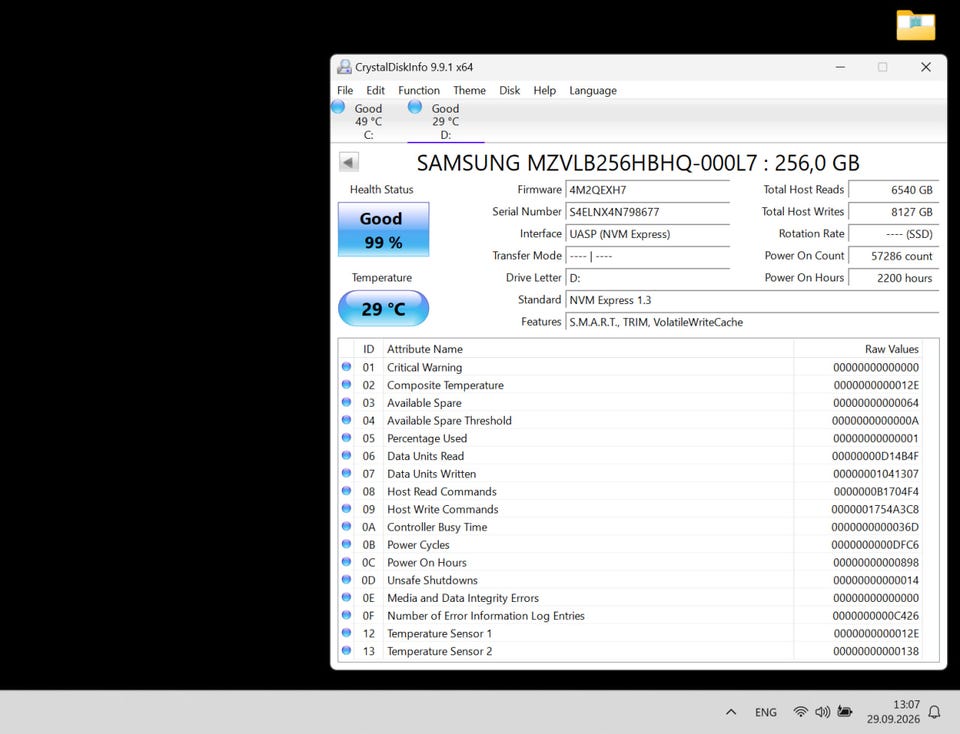
Task: Select Media and Data Integrity Errors row
Action: [631, 597]
